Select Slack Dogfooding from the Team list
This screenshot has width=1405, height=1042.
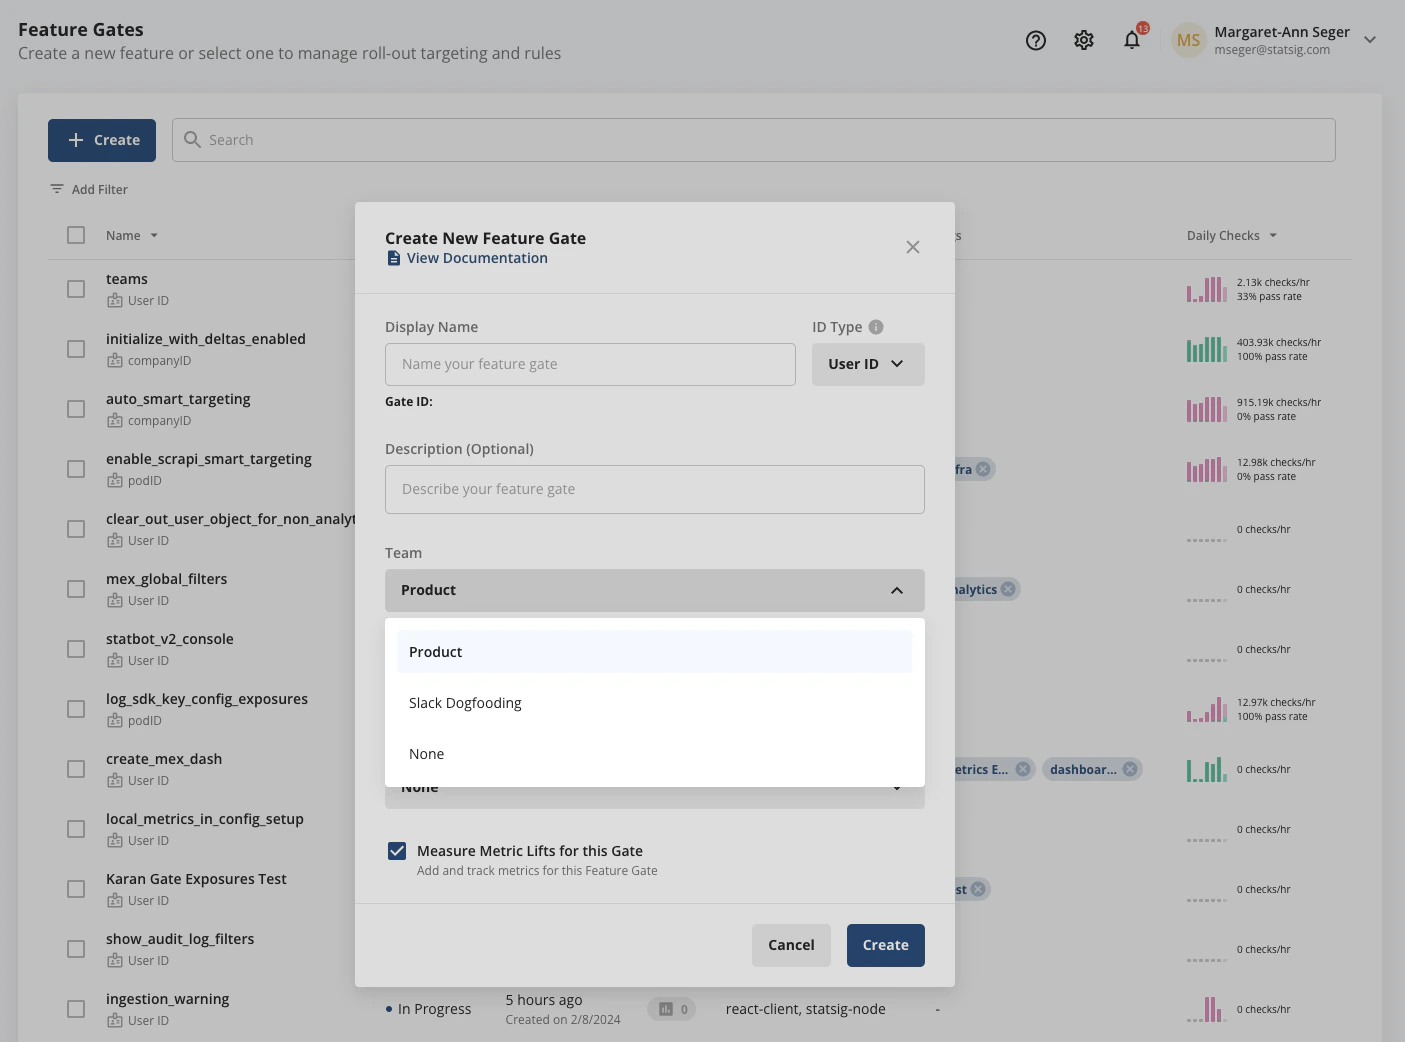pos(465,702)
